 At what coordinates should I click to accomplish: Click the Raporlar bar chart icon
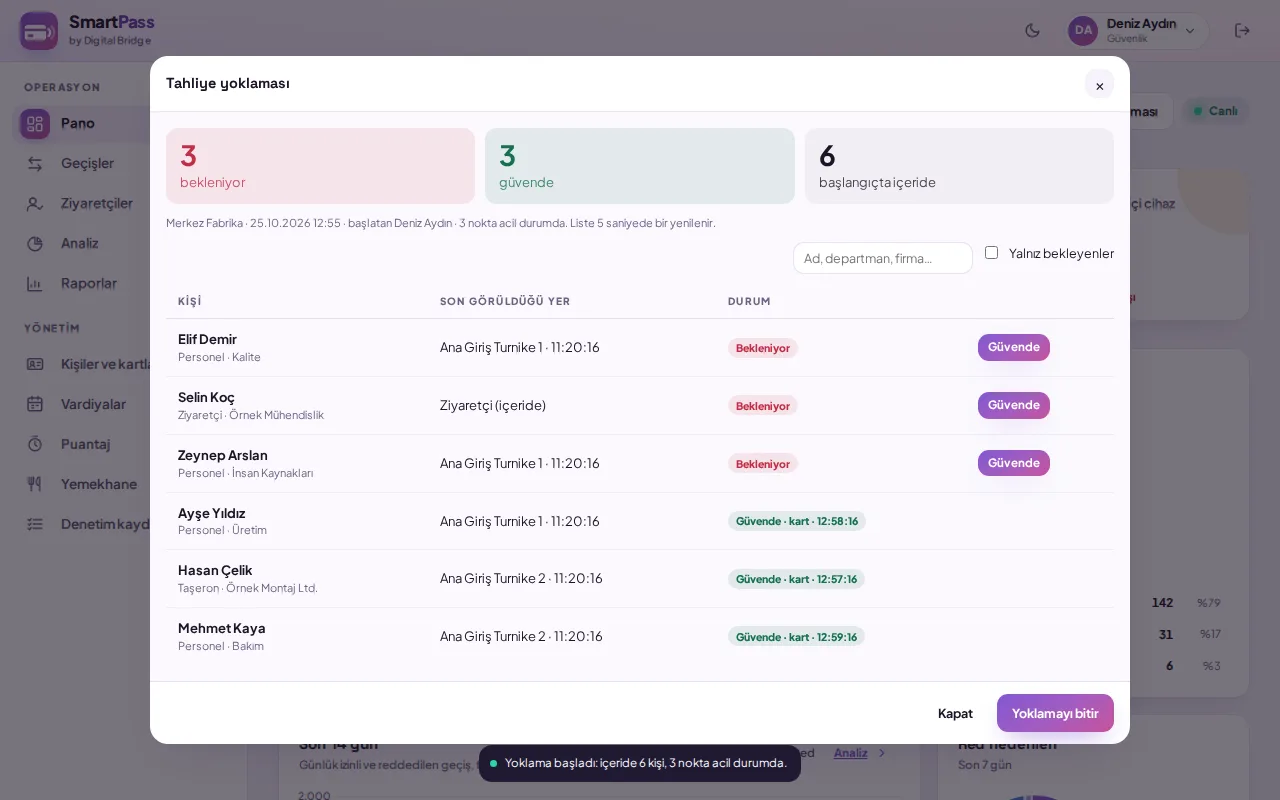click(x=35, y=284)
